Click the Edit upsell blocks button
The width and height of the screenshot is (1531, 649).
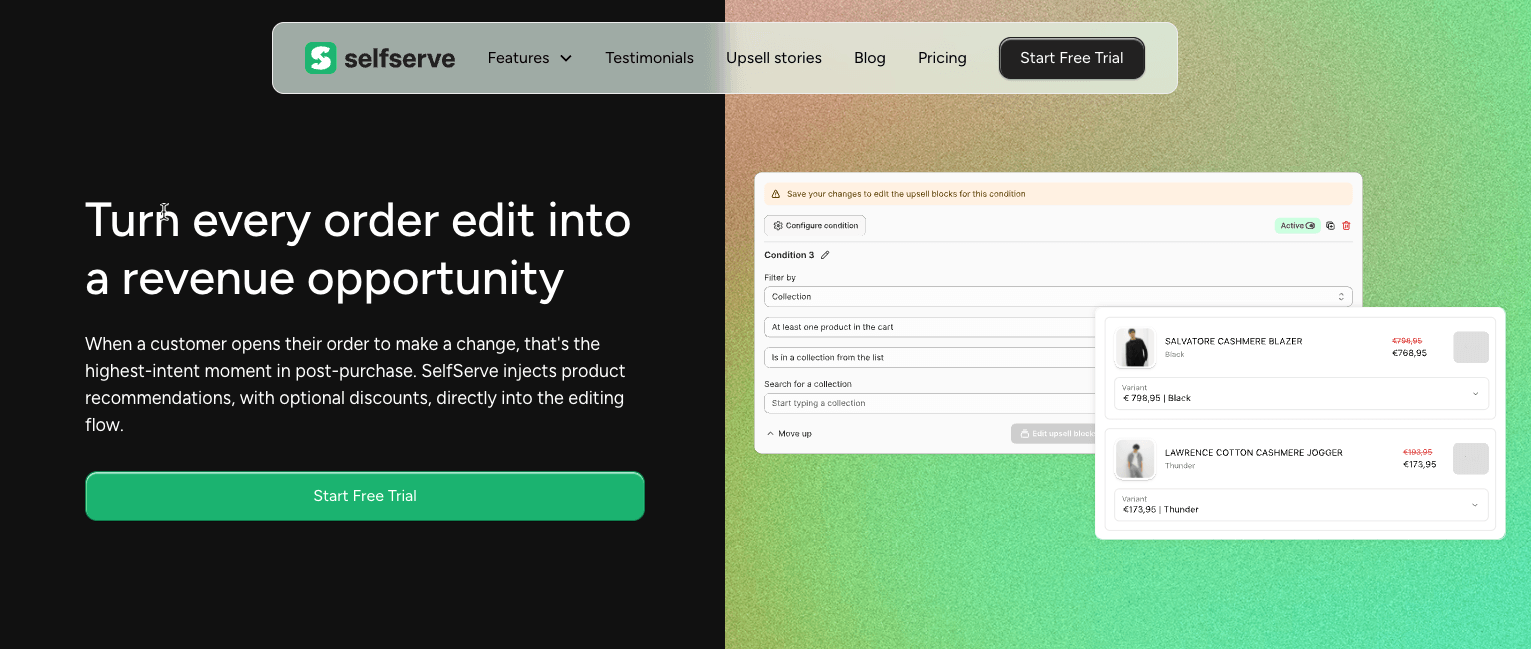pyautogui.click(x=1054, y=434)
